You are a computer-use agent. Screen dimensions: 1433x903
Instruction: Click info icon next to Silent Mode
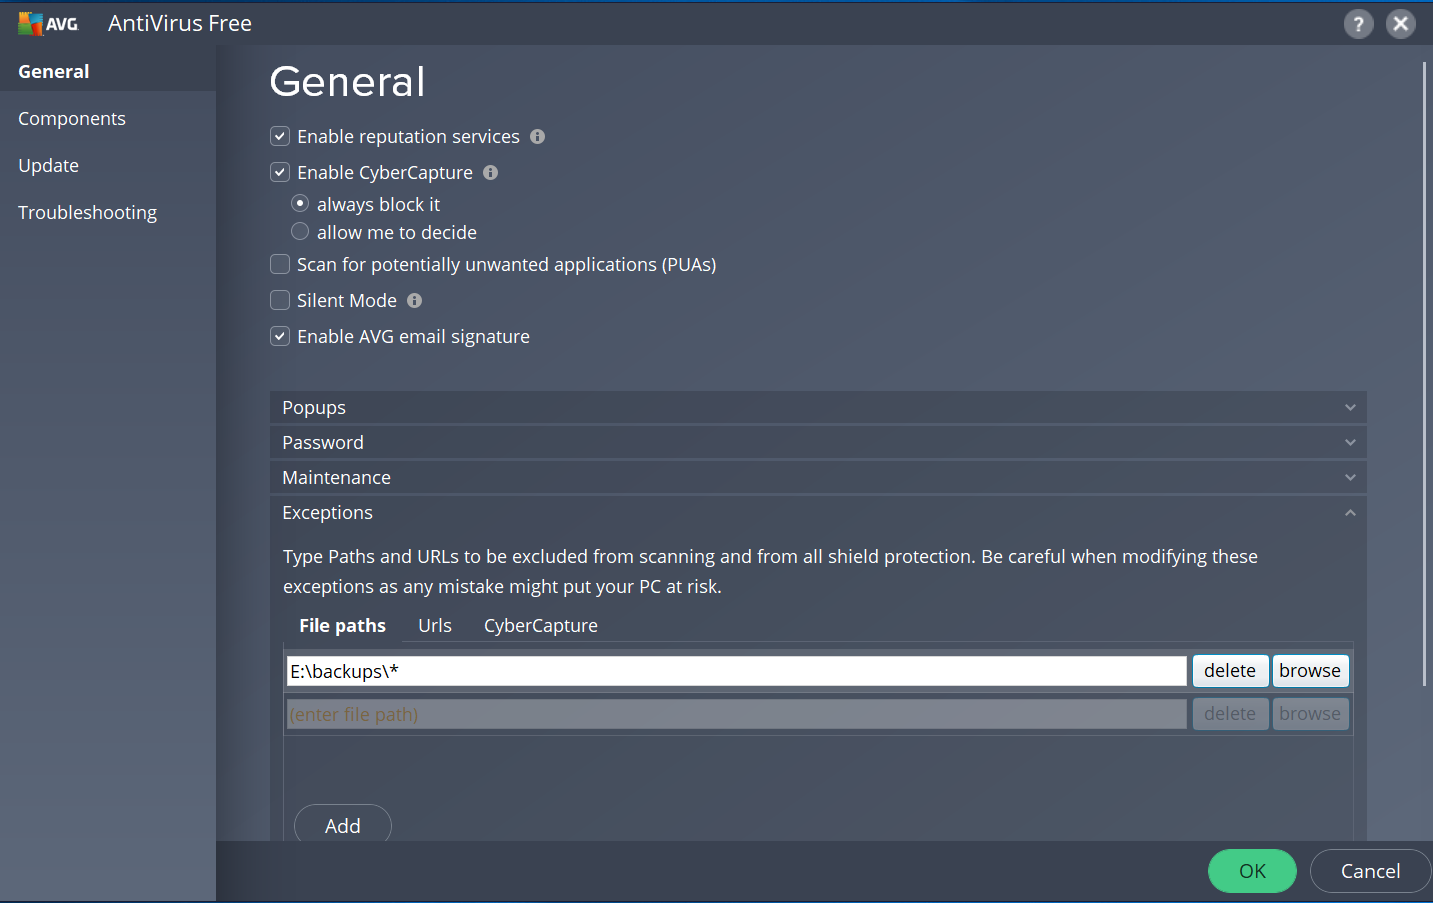pos(414,301)
